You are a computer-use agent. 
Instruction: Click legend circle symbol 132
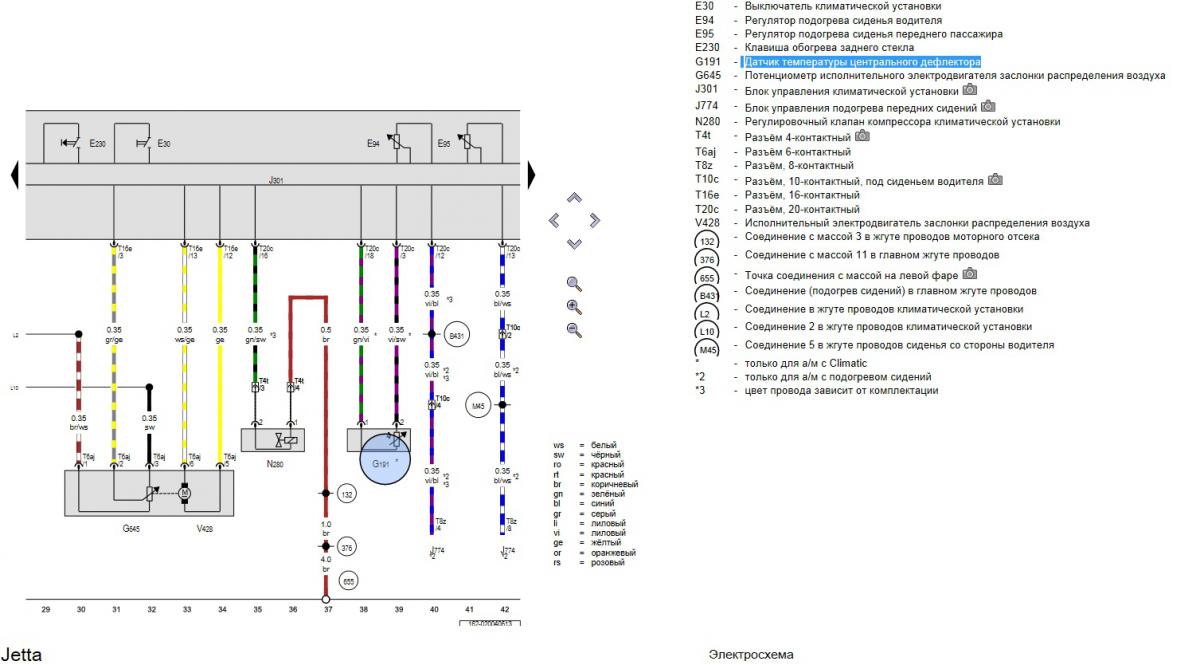(707, 240)
